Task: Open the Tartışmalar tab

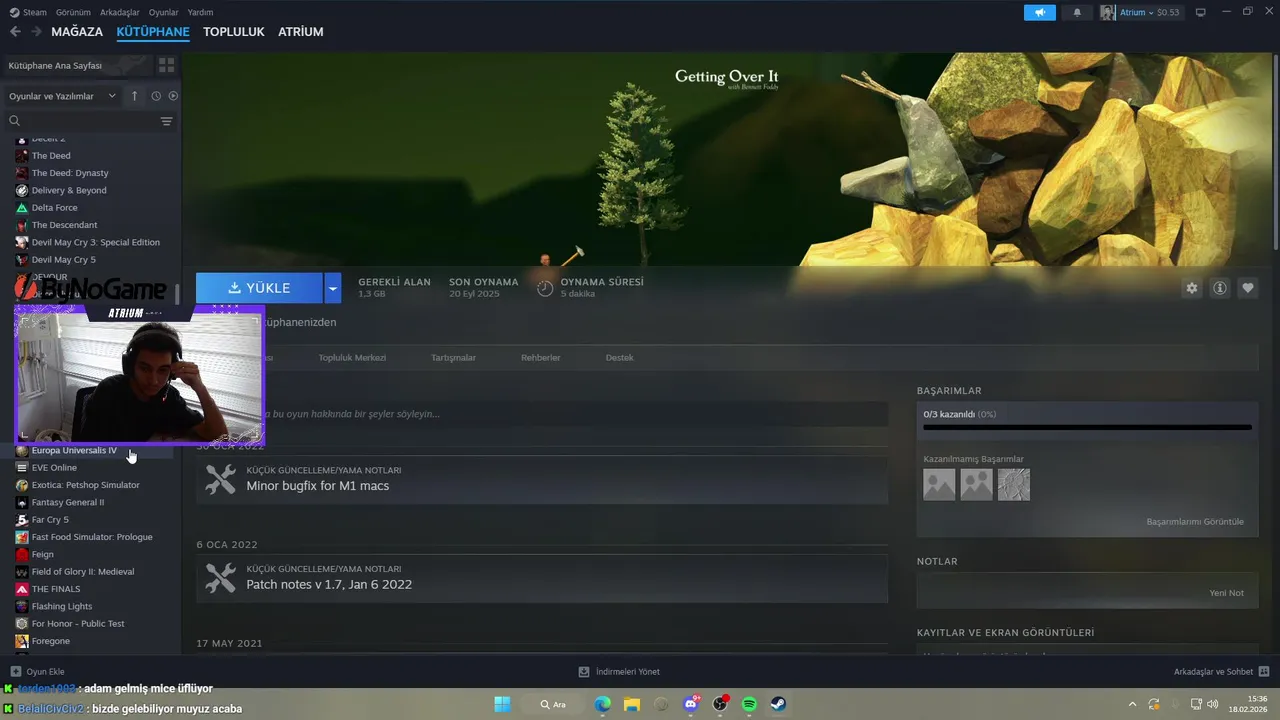Action: [453, 358]
